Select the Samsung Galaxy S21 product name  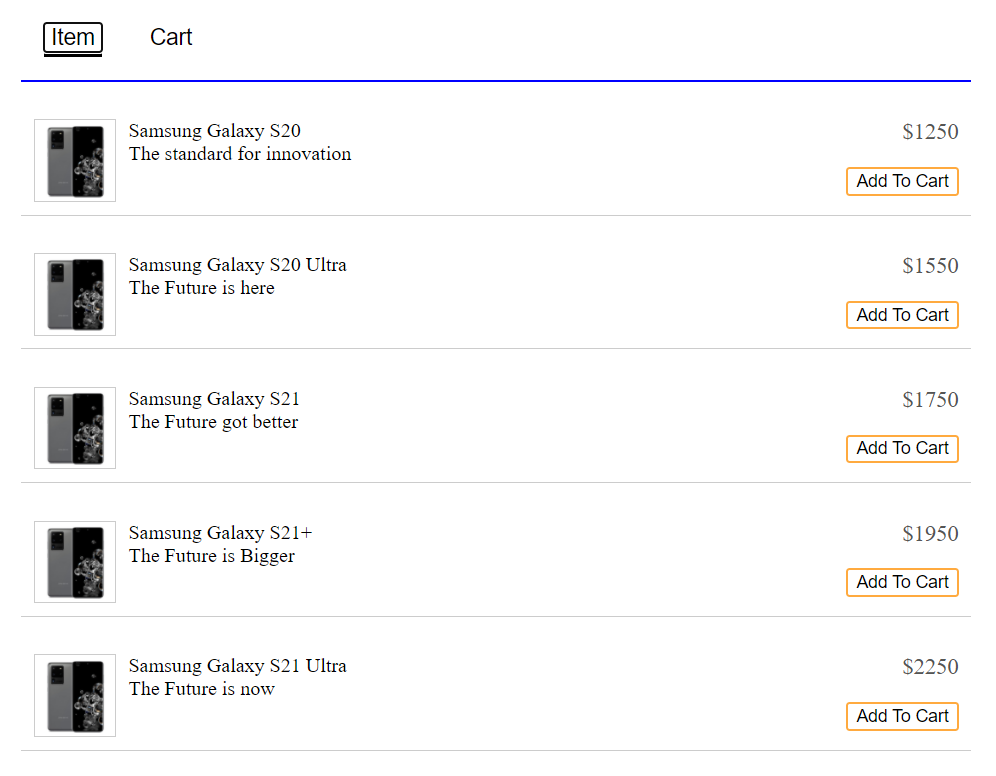[214, 399]
